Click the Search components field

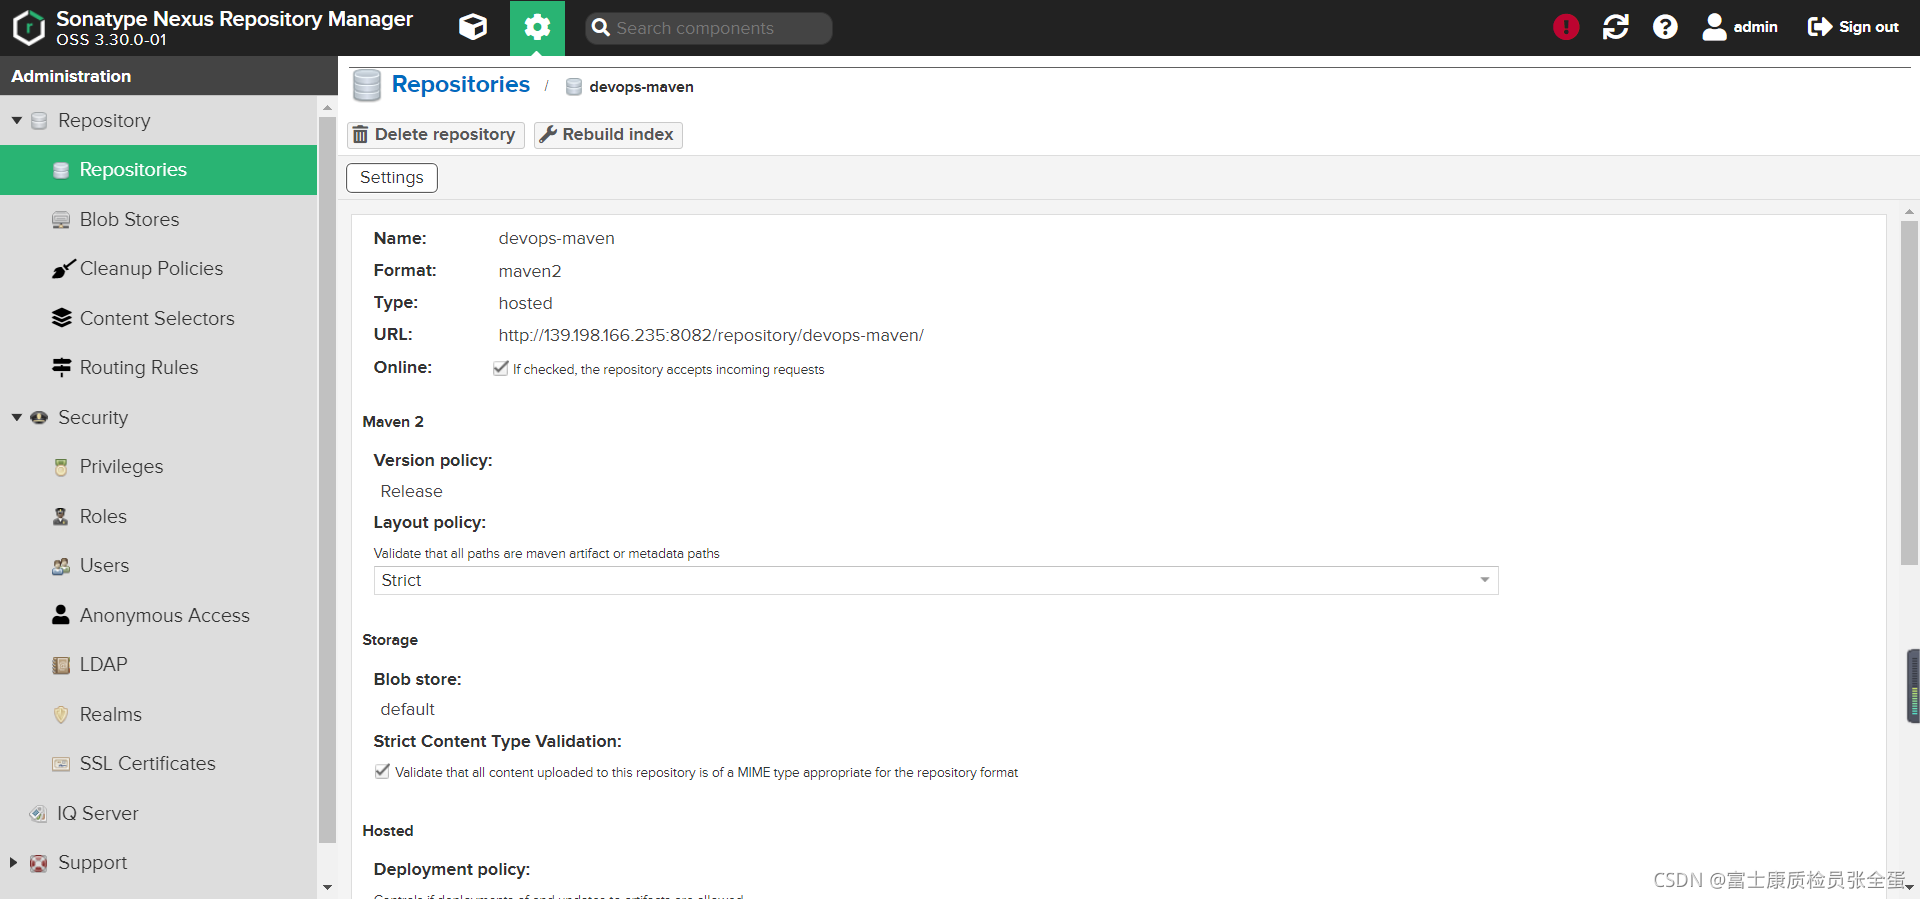709,28
